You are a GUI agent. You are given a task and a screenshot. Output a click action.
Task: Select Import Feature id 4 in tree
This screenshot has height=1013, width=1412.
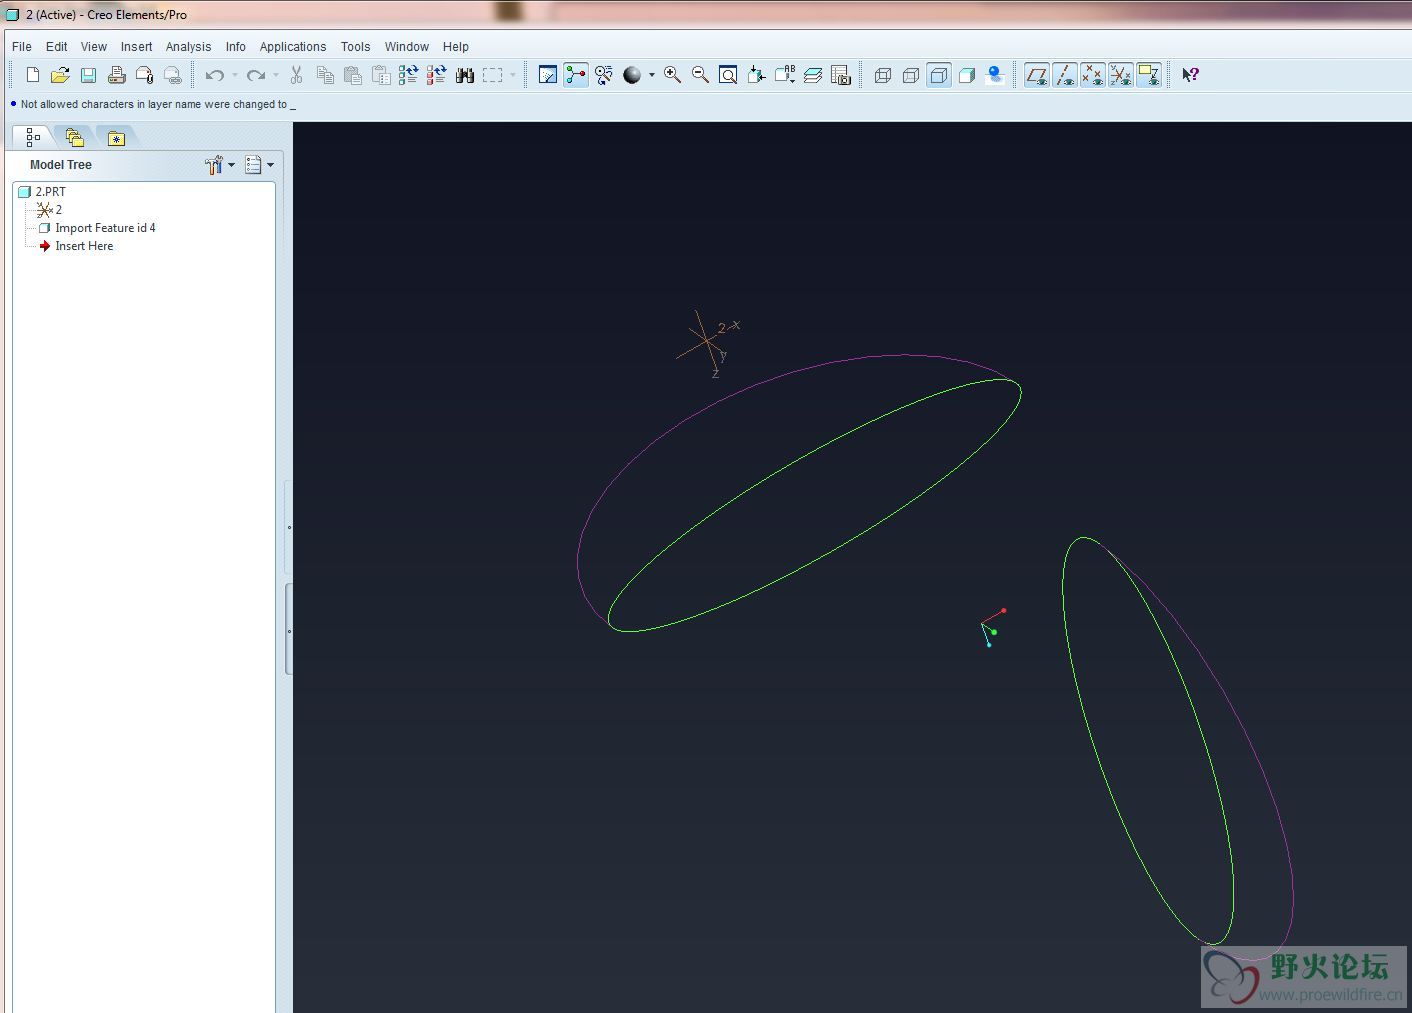(105, 228)
